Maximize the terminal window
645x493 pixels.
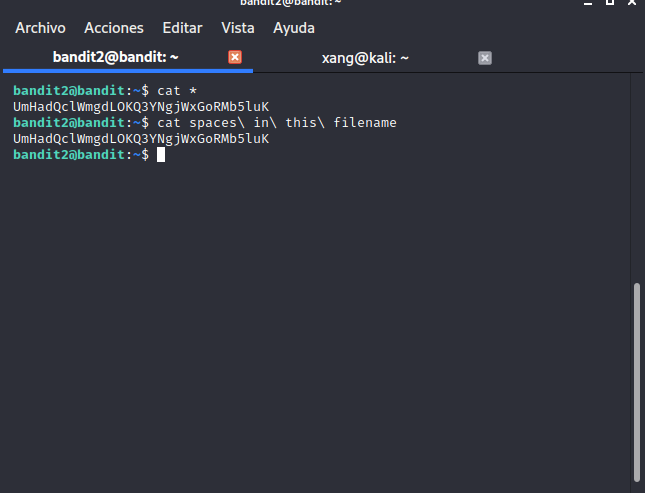610,2
